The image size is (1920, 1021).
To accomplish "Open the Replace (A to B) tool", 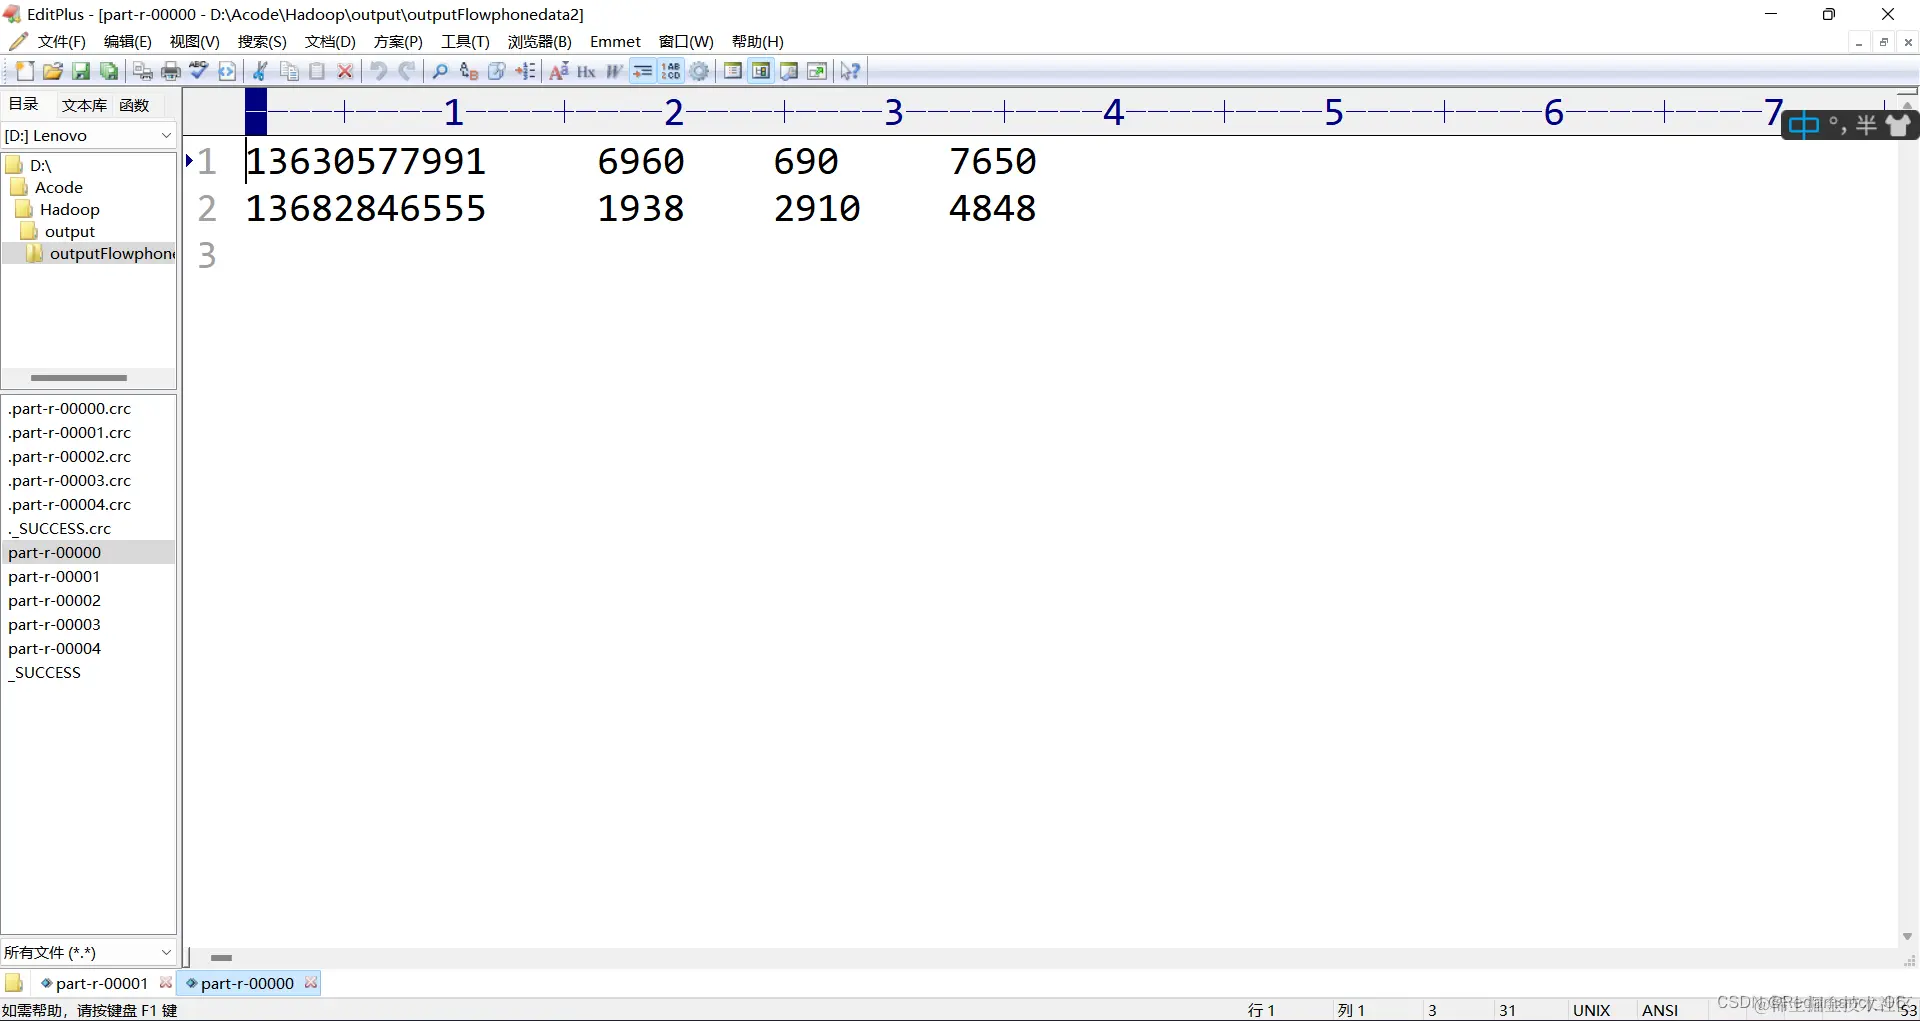I will 468,71.
